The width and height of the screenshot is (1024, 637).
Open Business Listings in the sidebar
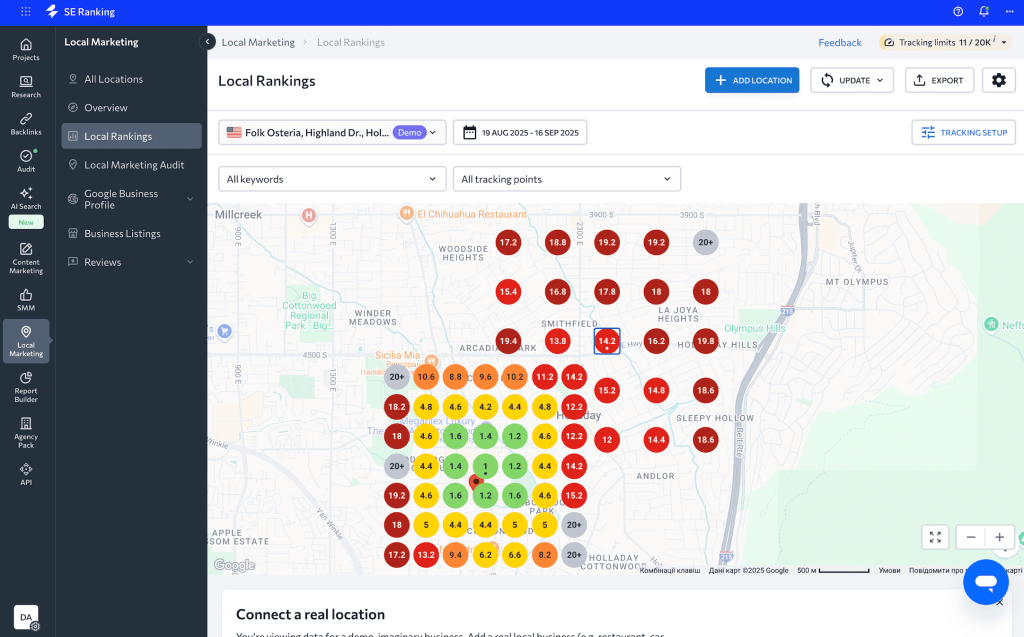tap(122, 234)
